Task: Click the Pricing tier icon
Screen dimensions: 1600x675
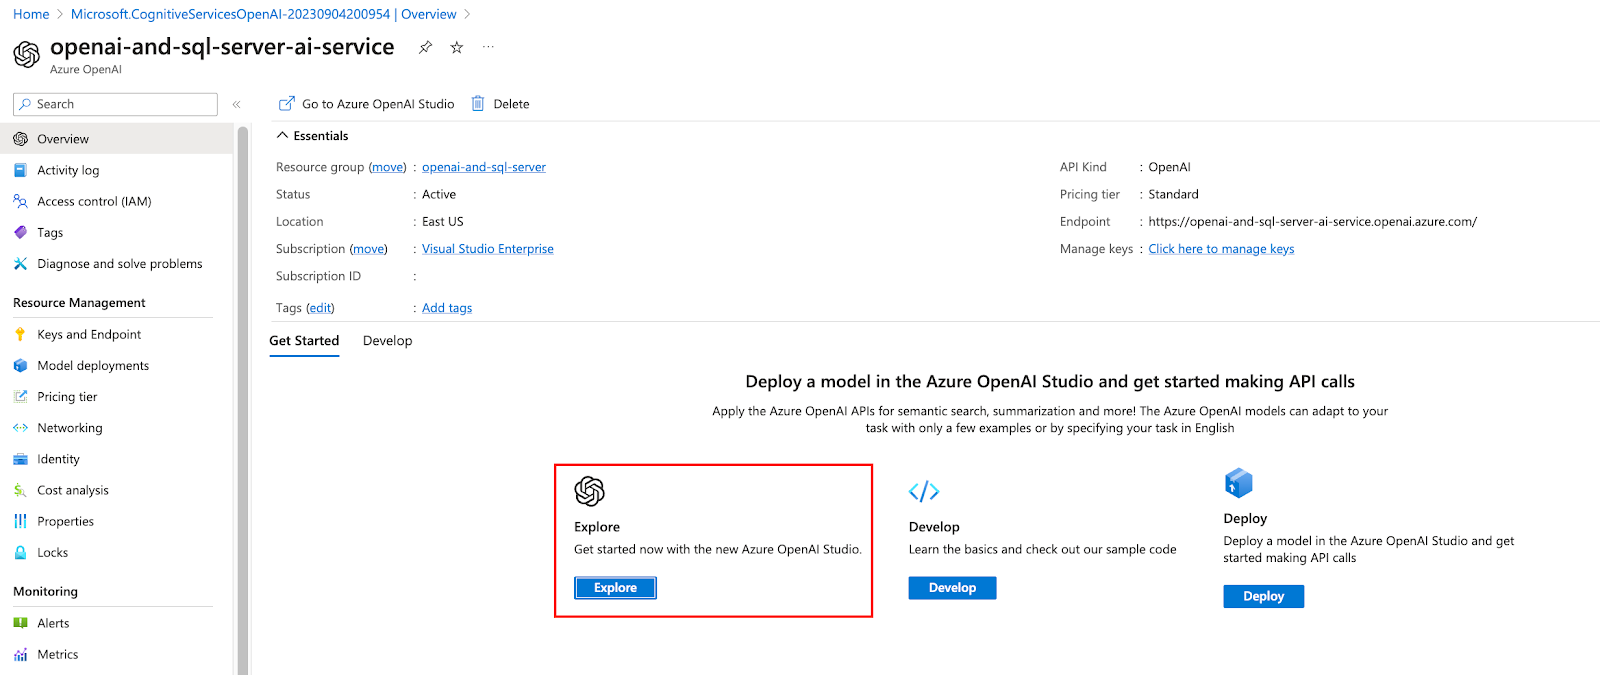Action: pos(20,397)
